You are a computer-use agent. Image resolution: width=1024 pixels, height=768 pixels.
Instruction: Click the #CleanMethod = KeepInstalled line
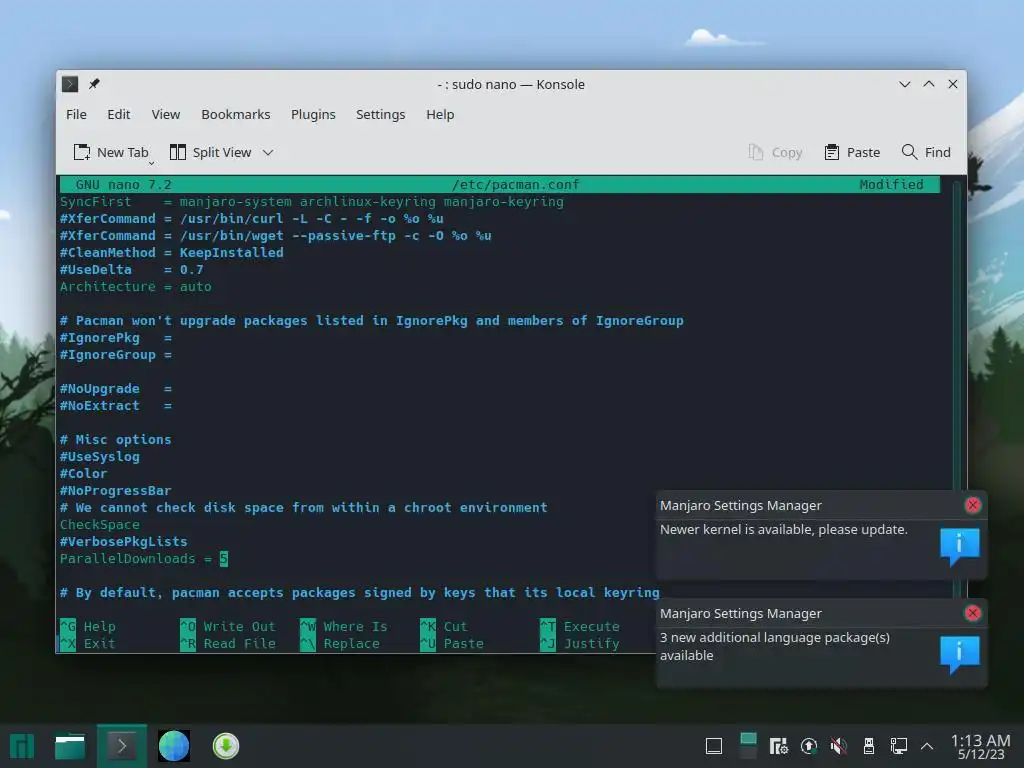pyautogui.click(x=172, y=253)
